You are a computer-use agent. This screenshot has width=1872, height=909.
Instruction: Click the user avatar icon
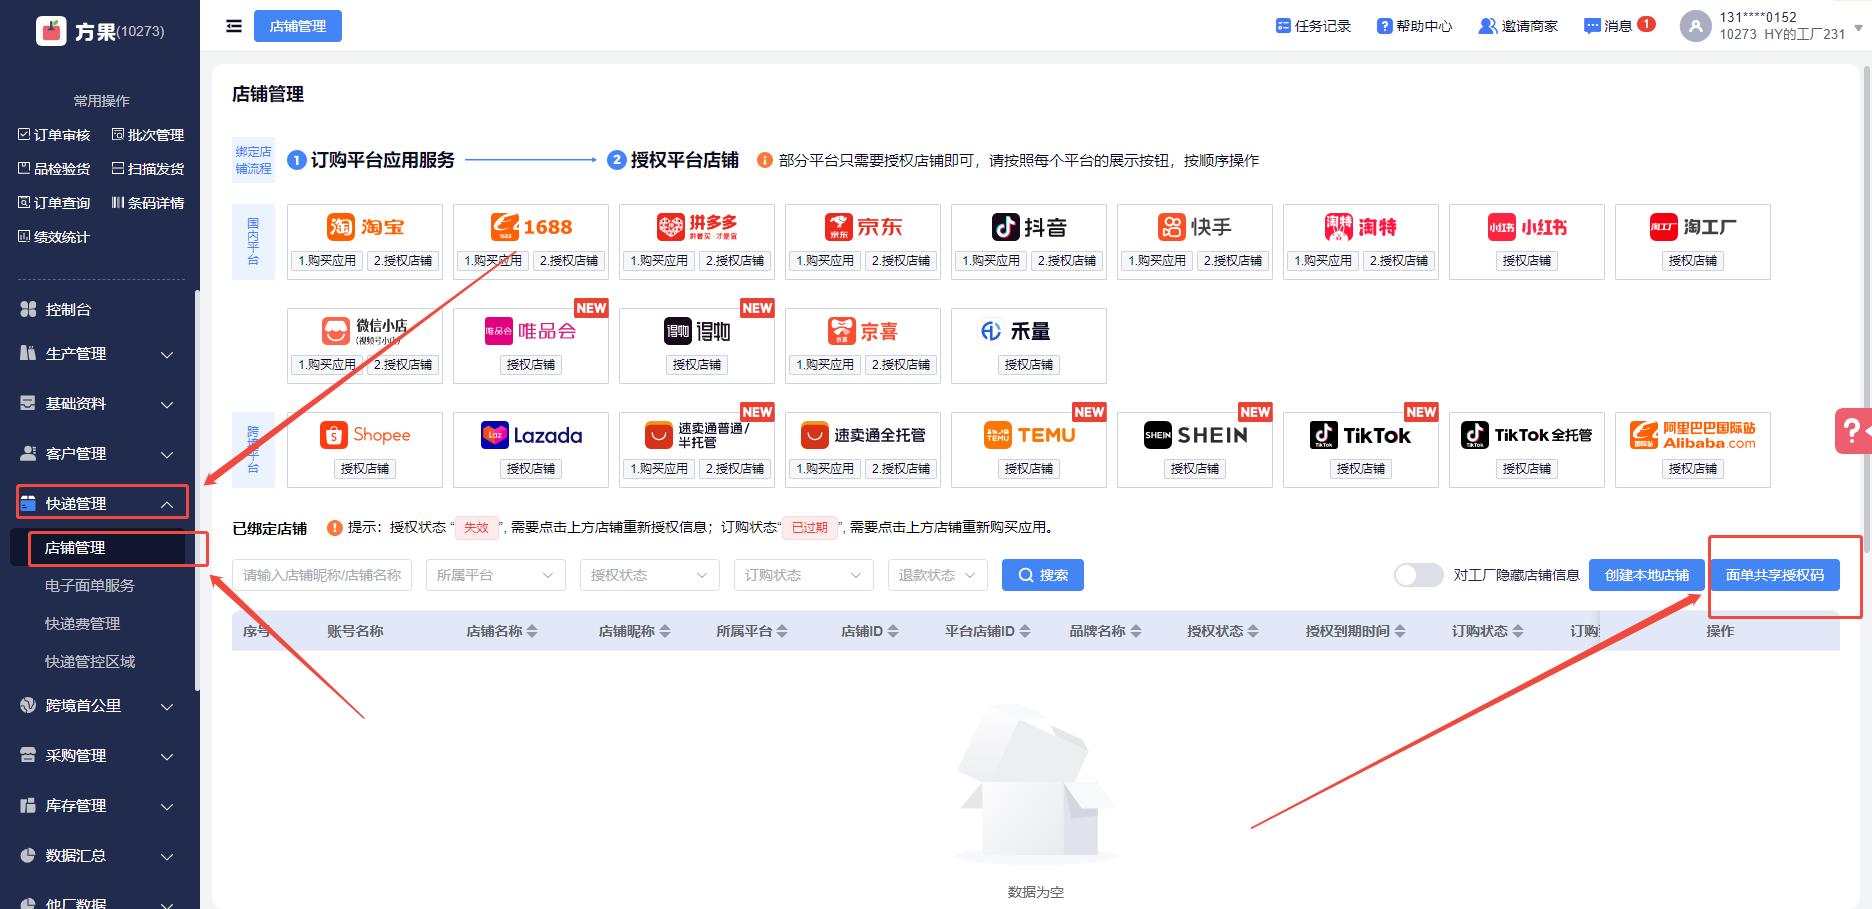point(1695,26)
